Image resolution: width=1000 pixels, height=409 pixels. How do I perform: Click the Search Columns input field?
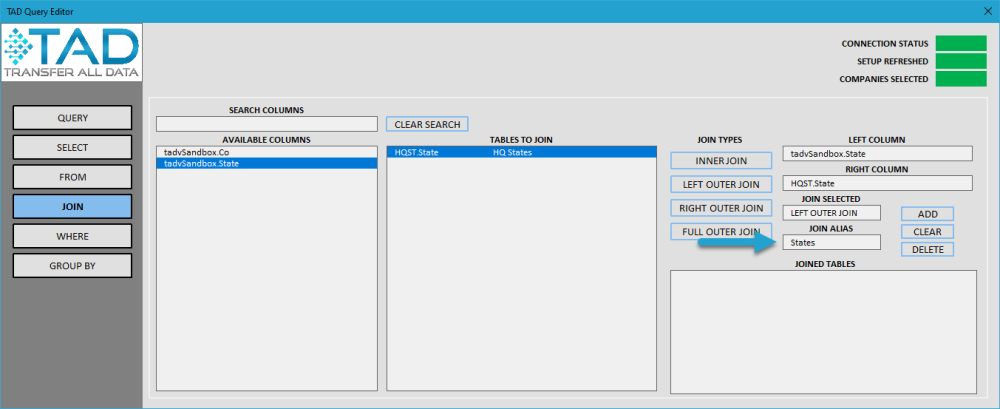tap(267, 124)
